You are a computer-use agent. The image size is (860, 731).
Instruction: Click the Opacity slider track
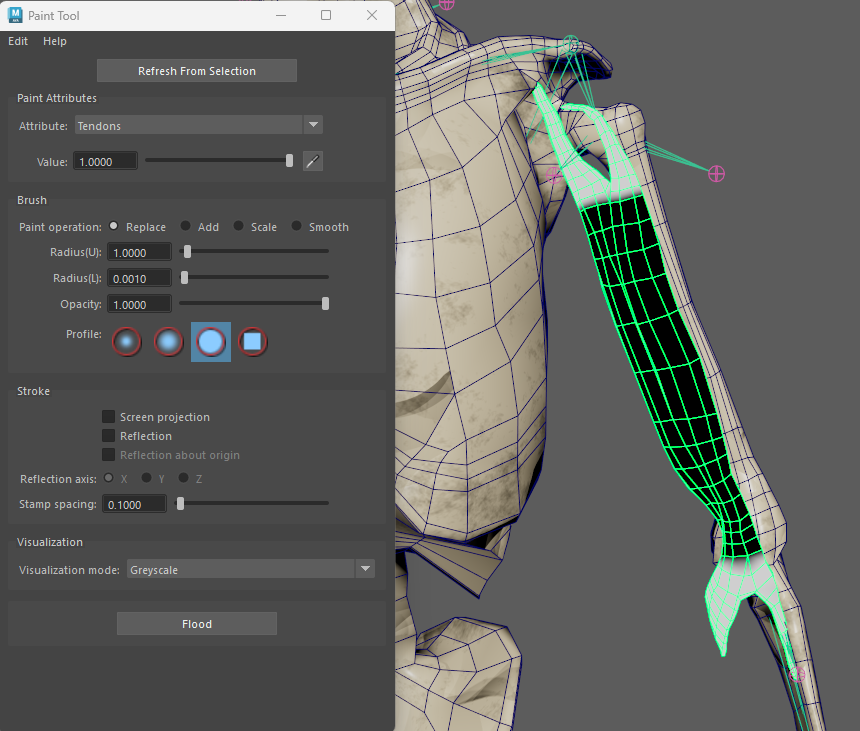click(x=250, y=304)
